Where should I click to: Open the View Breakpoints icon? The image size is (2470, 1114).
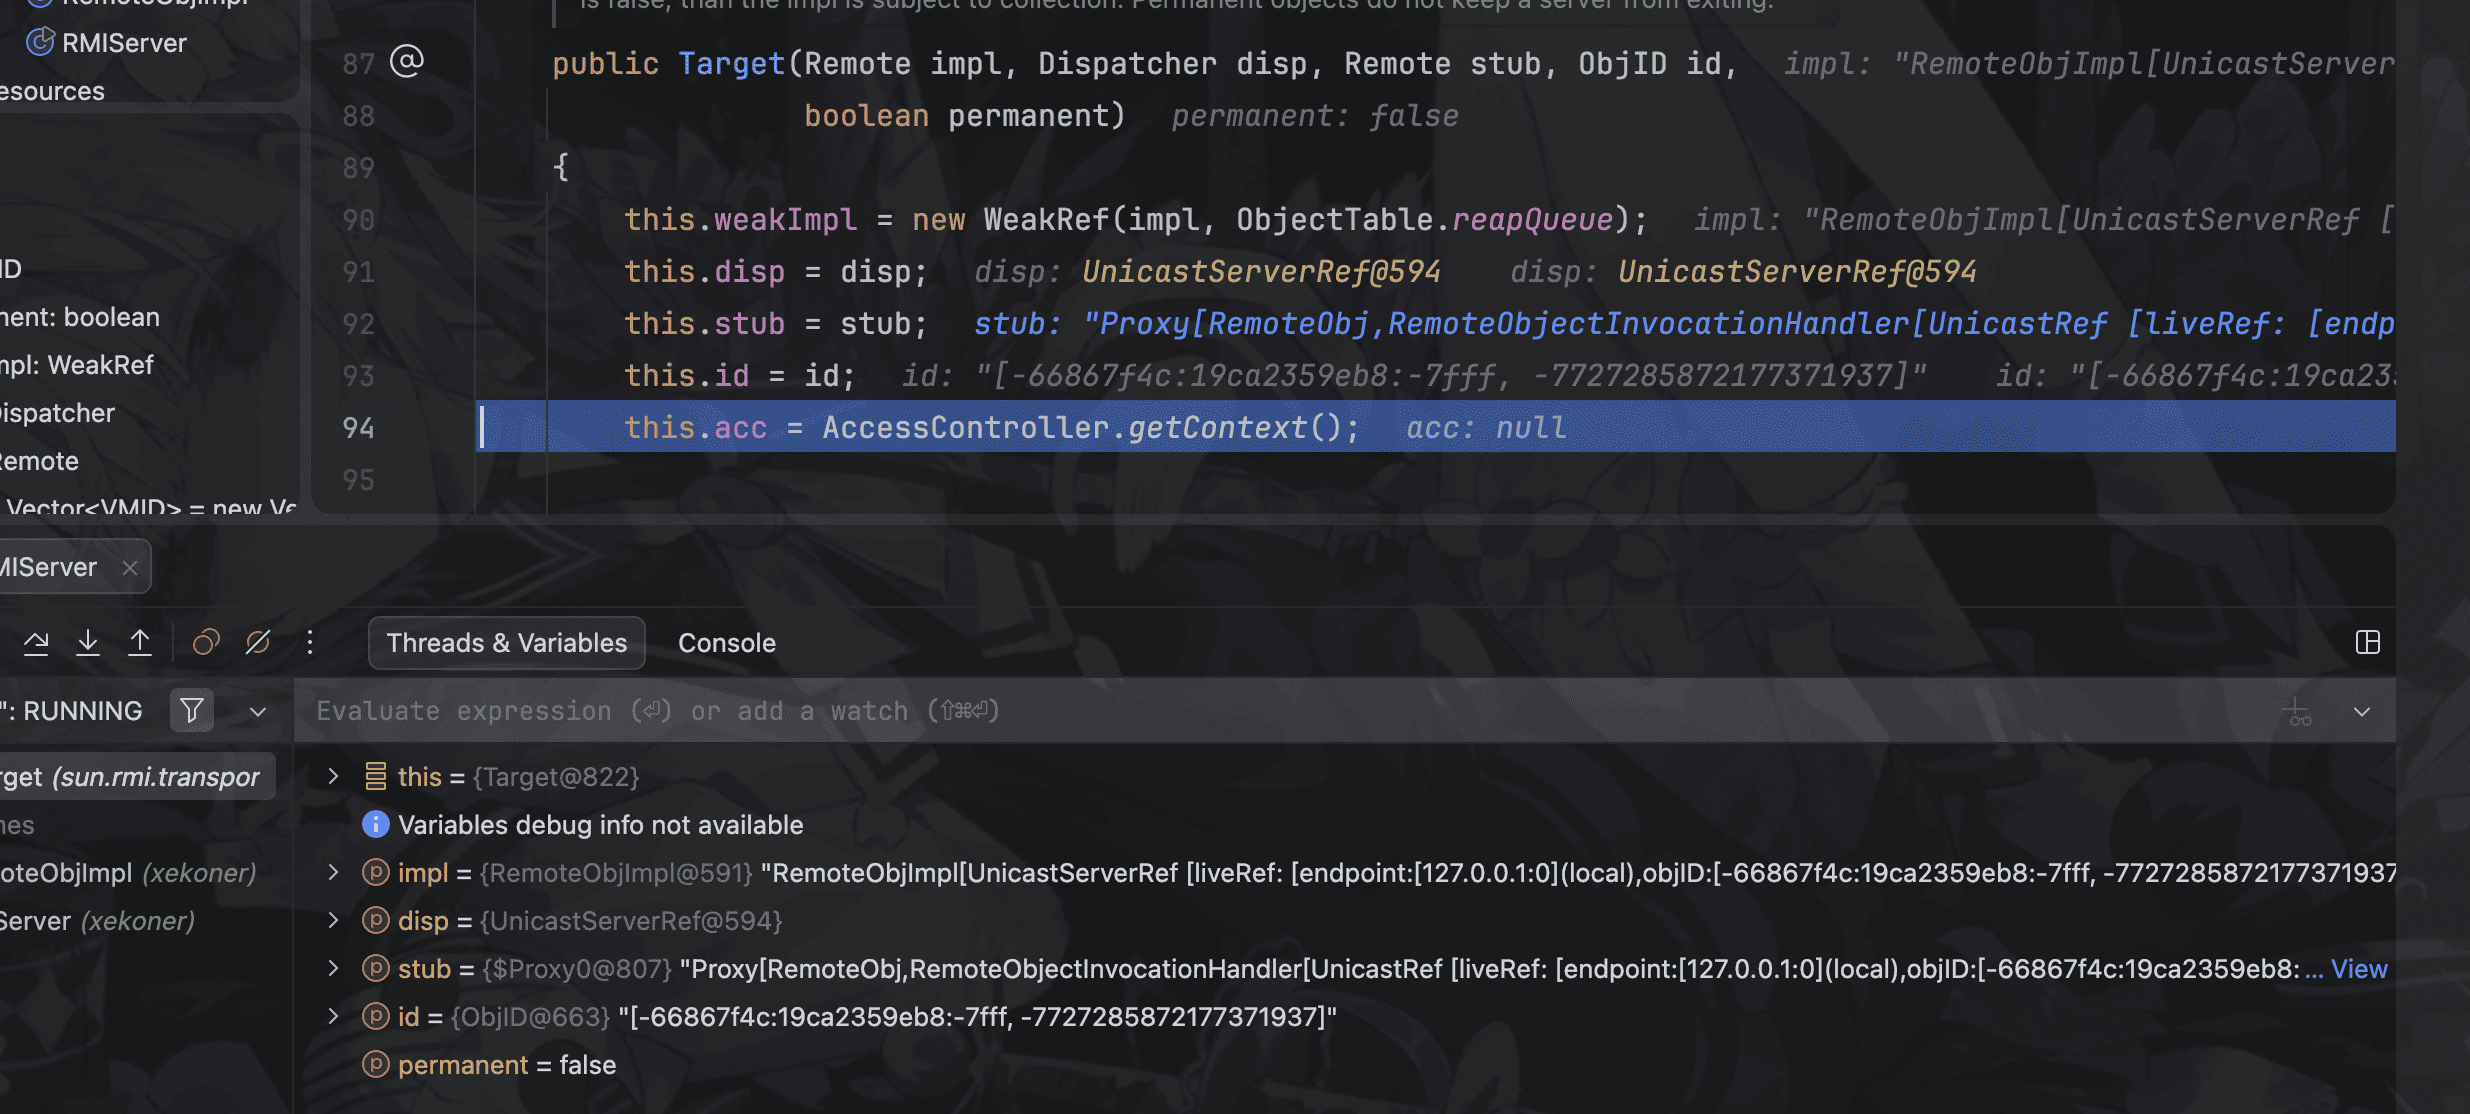pos(206,642)
